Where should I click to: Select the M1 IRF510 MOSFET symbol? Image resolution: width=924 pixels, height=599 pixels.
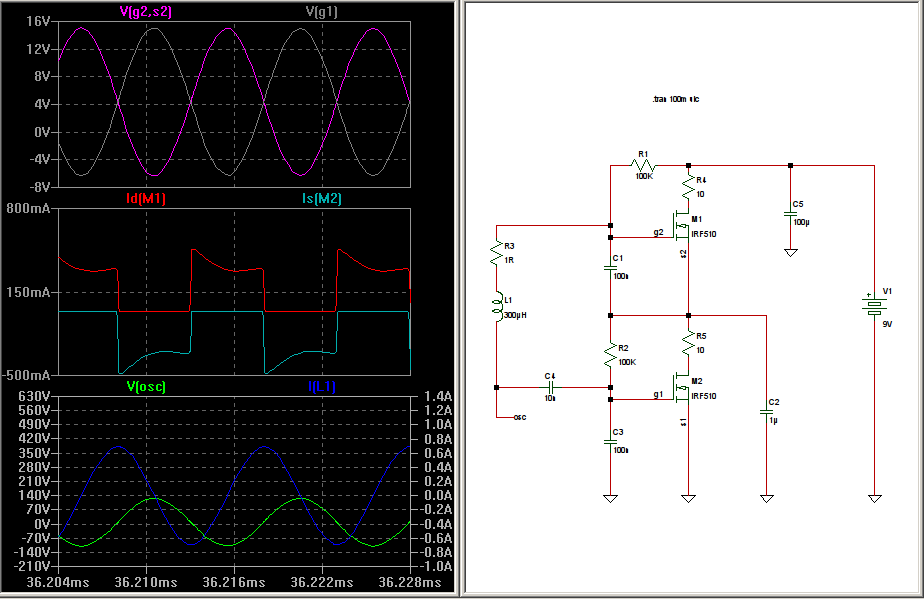click(683, 230)
